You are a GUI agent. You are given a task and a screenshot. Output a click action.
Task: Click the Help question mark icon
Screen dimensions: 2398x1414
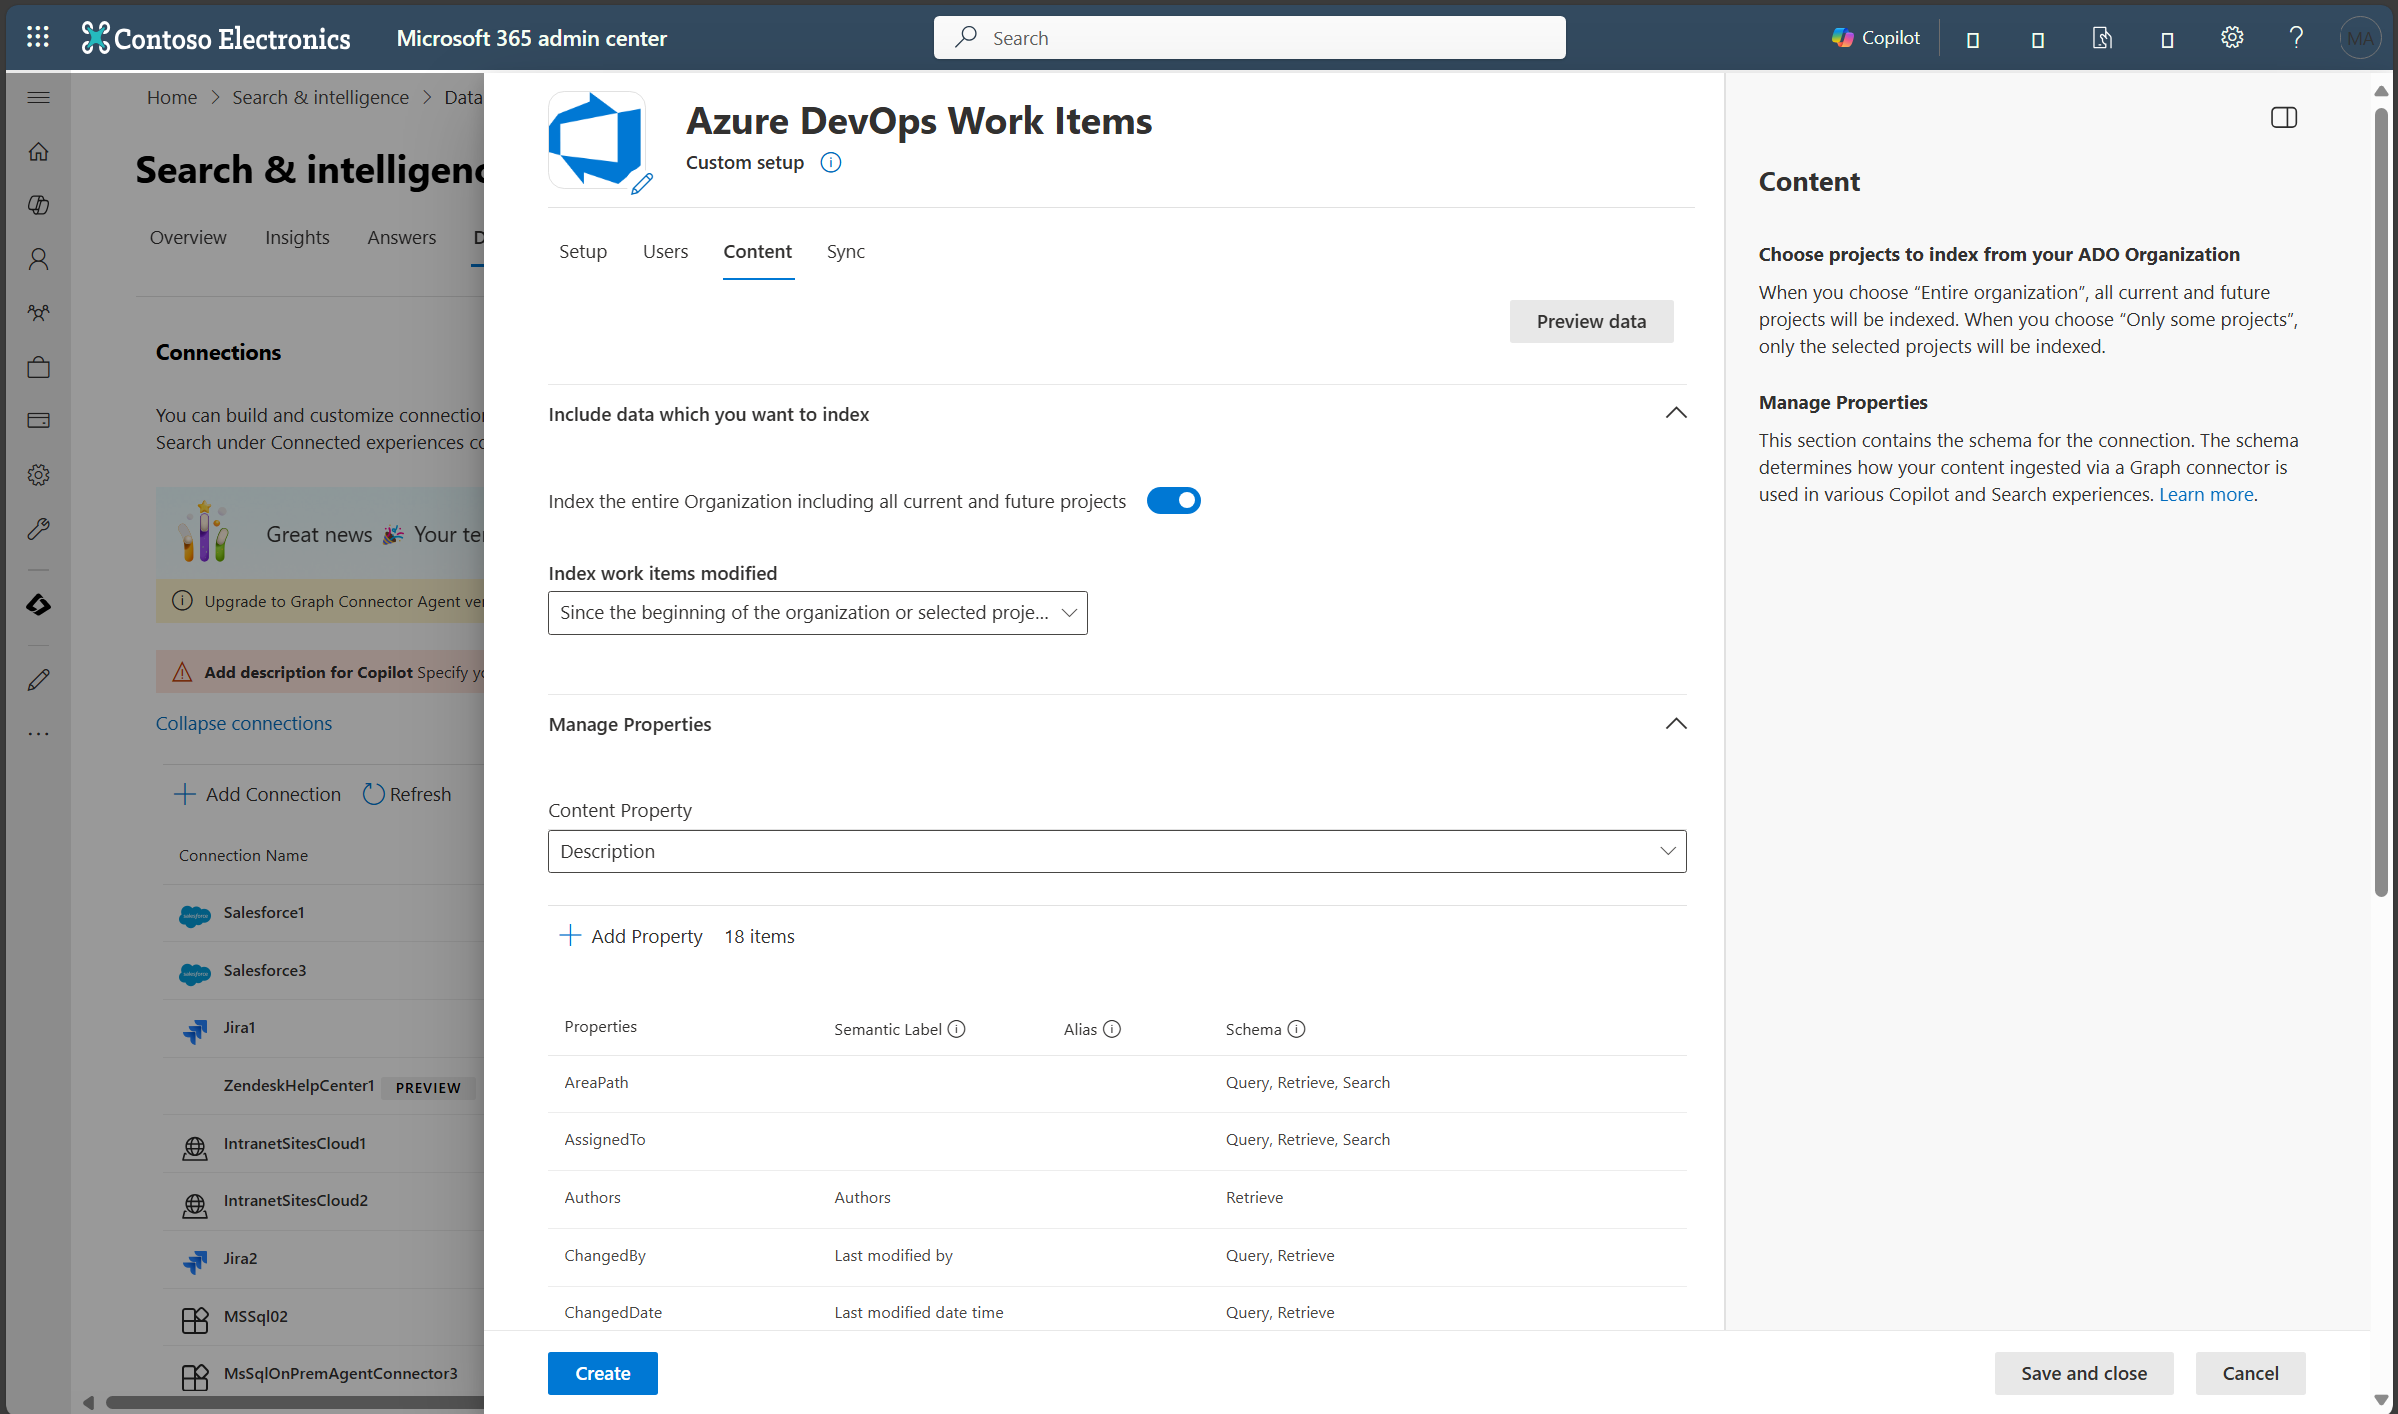click(x=2295, y=37)
